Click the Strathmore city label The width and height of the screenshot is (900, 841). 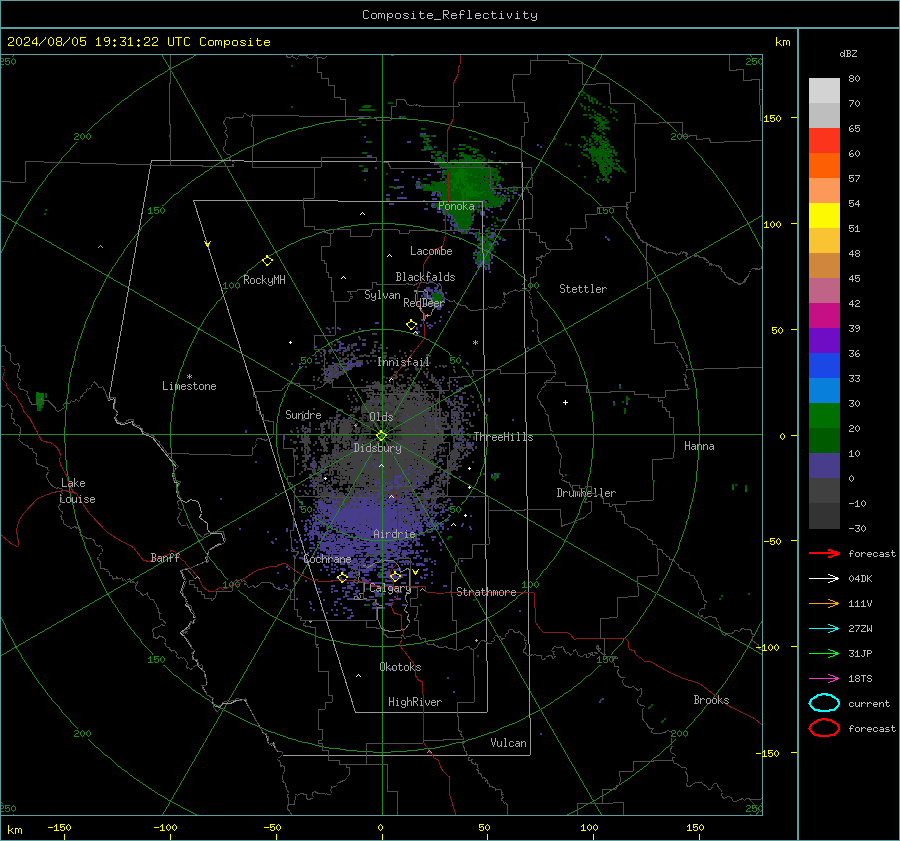click(x=486, y=592)
